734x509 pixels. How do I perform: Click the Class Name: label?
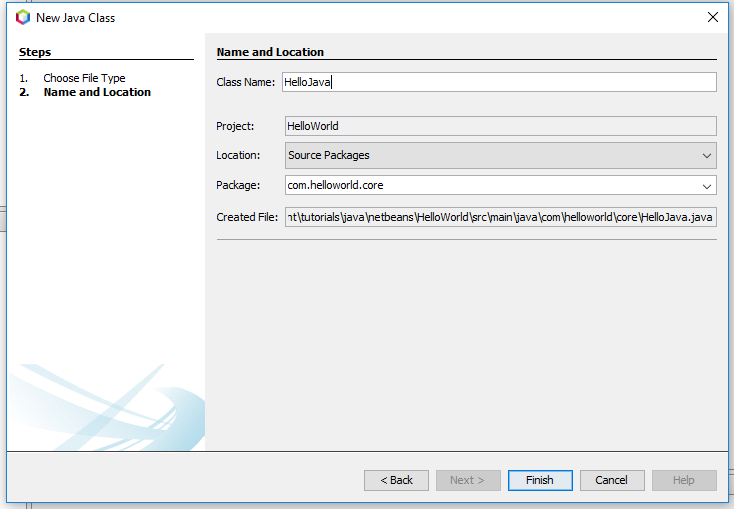(245, 82)
